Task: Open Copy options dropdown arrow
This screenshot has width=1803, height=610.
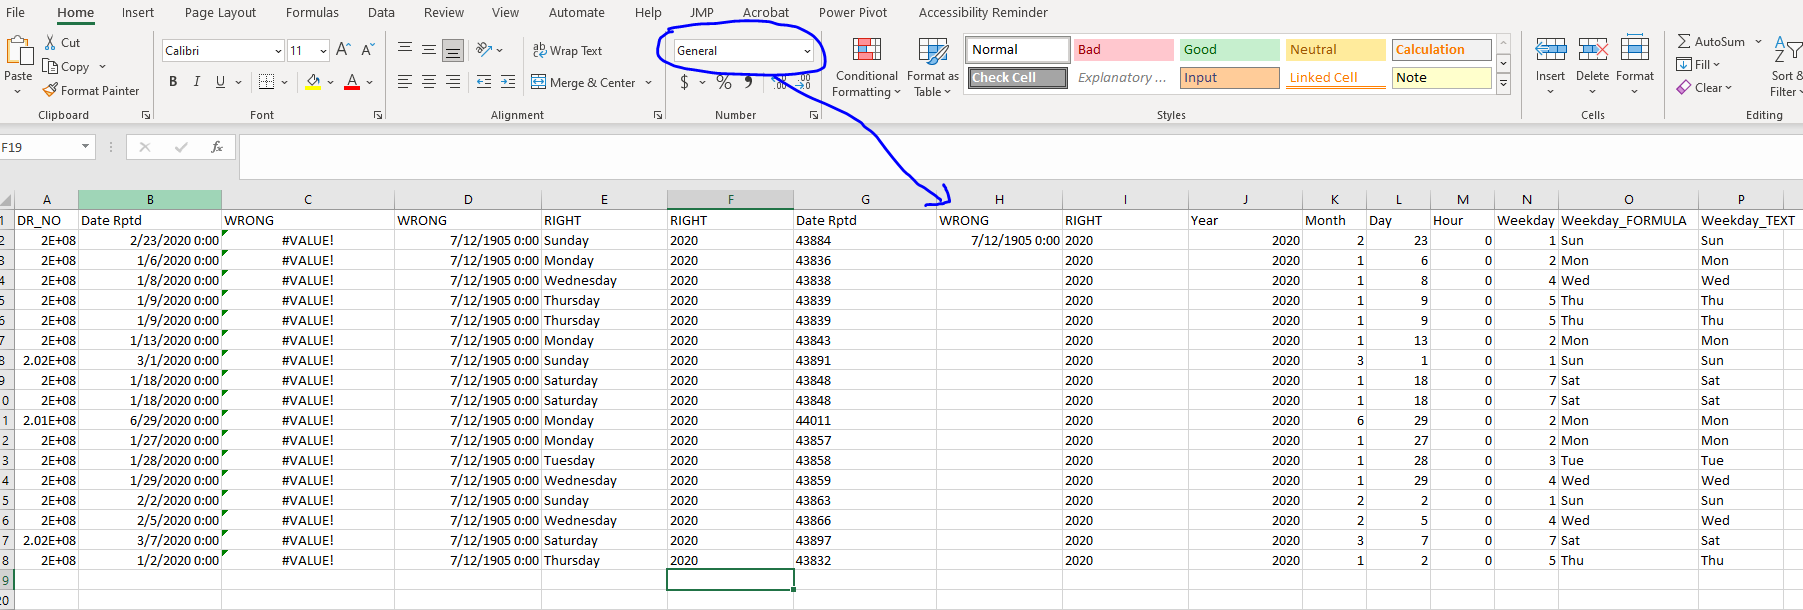Action: (102, 67)
